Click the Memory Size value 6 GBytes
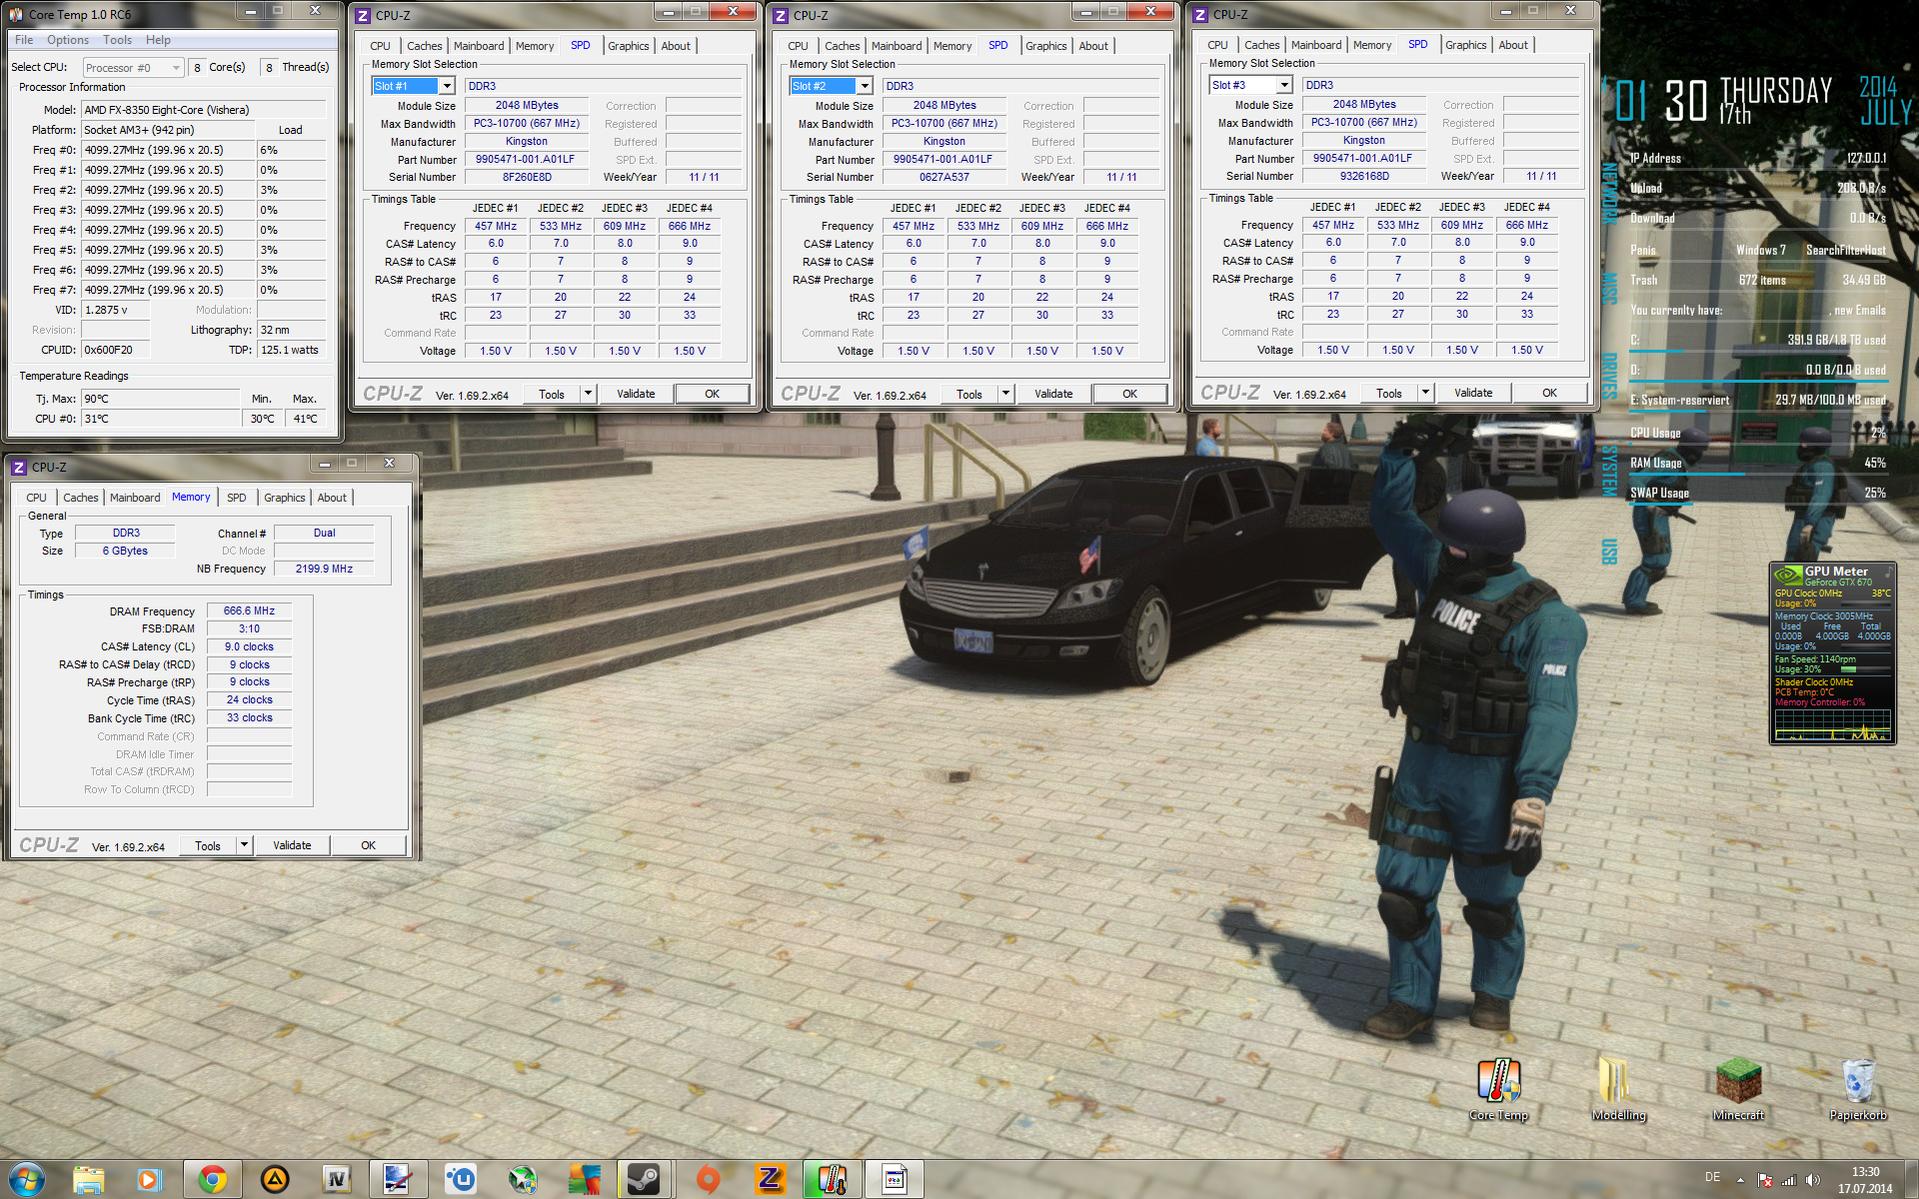 coord(125,551)
